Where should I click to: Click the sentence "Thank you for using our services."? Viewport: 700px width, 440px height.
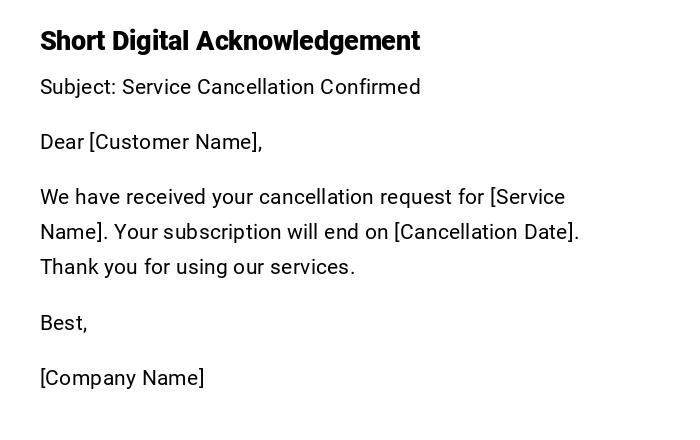tap(197, 267)
